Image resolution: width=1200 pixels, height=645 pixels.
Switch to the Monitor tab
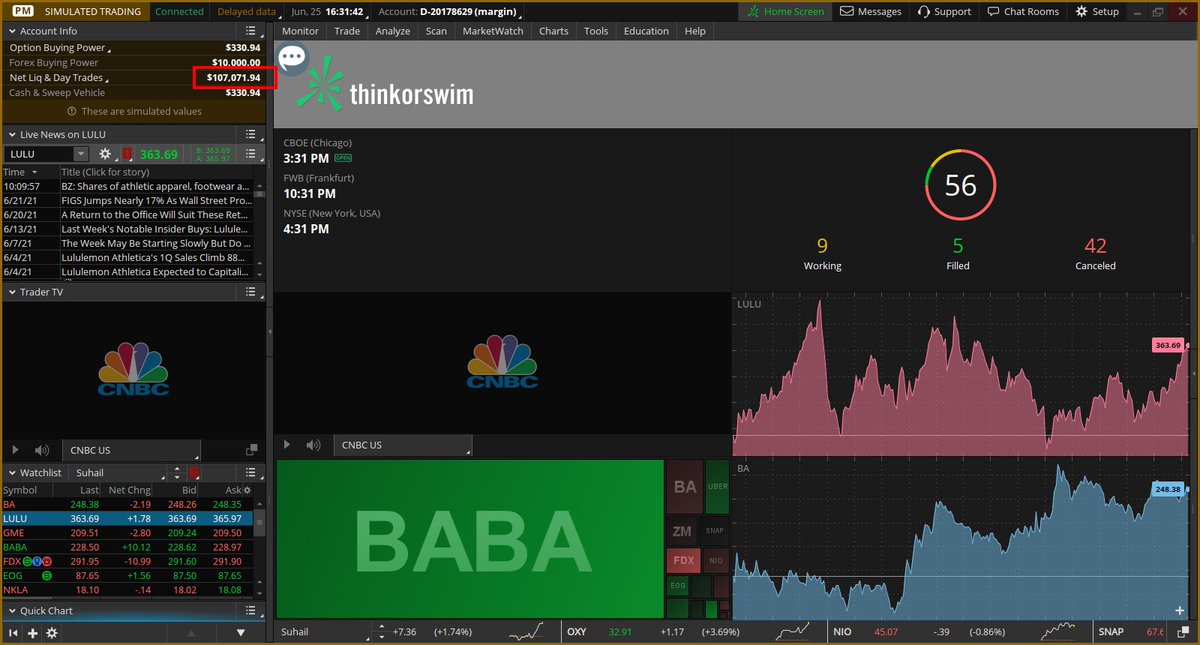click(x=300, y=31)
